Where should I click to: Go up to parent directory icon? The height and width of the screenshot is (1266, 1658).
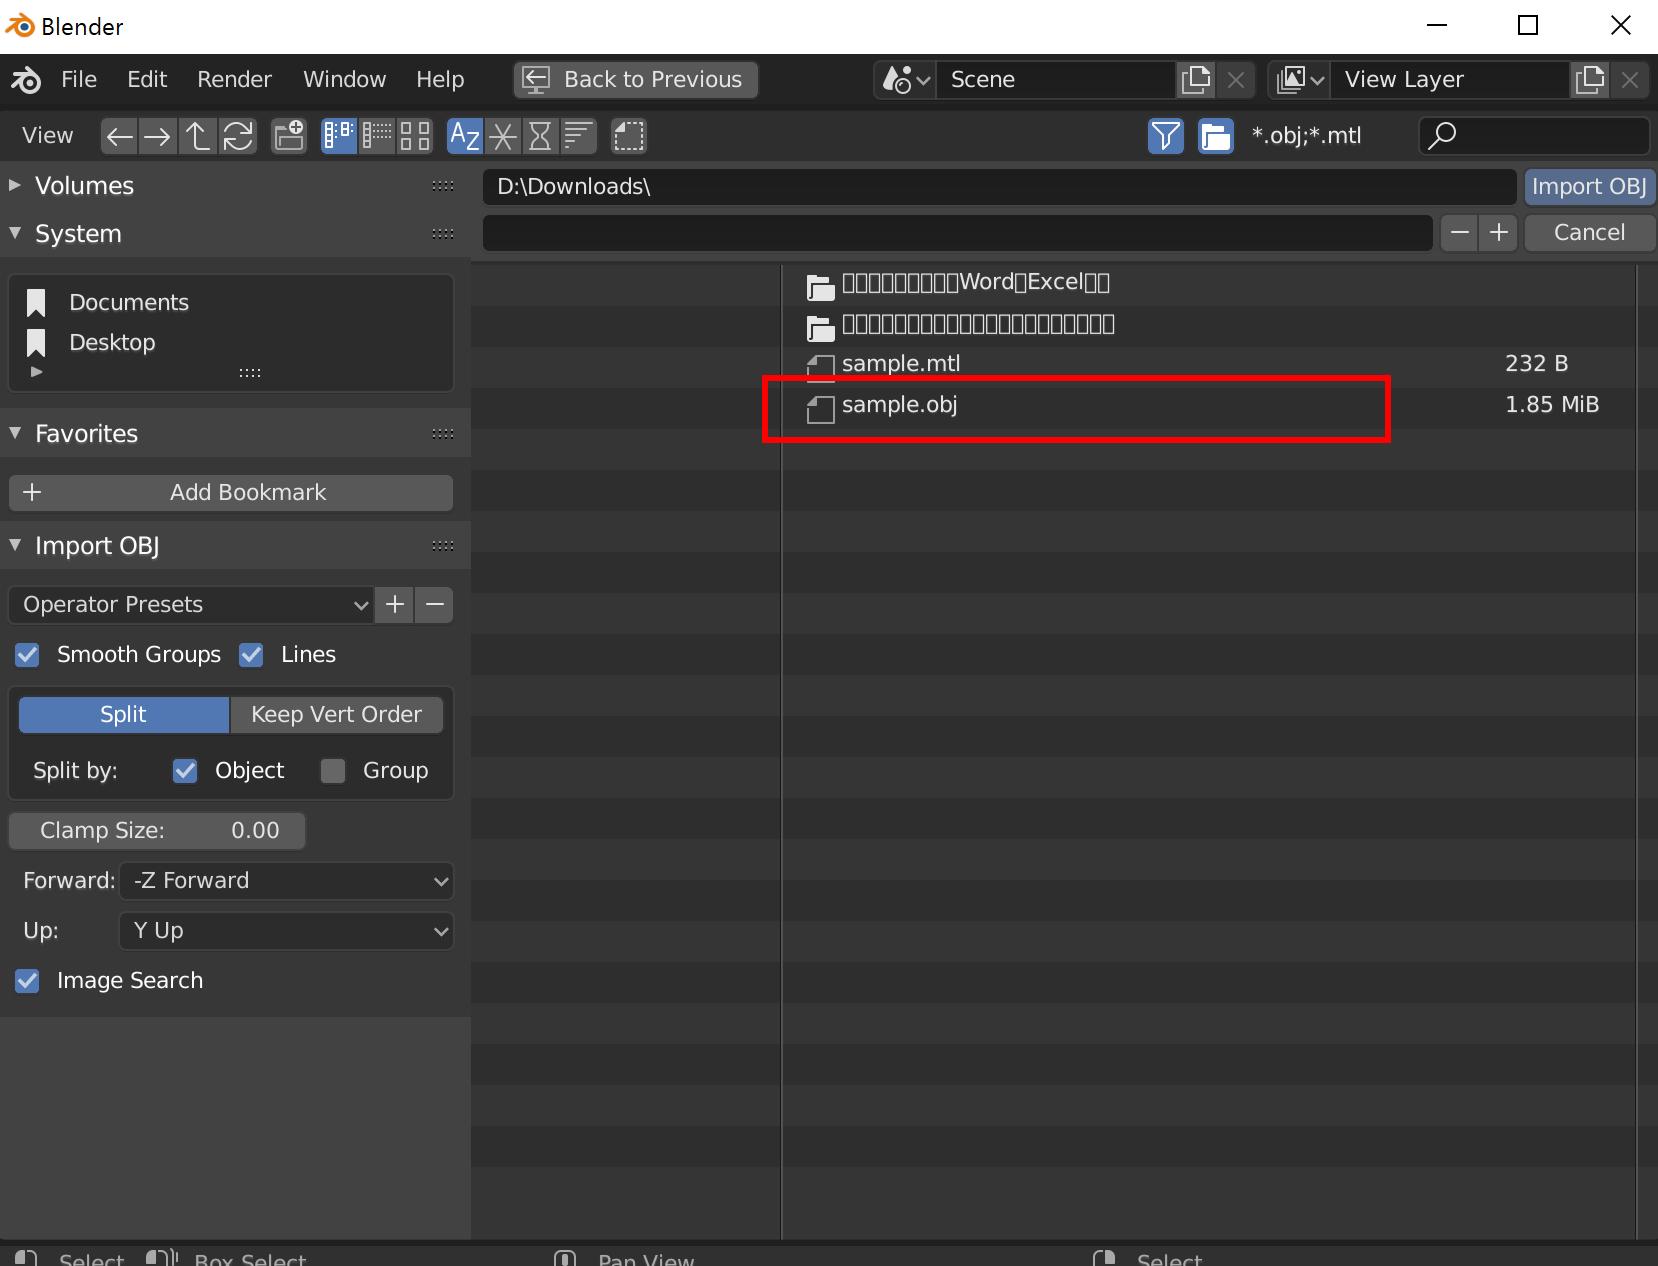coord(197,136)
